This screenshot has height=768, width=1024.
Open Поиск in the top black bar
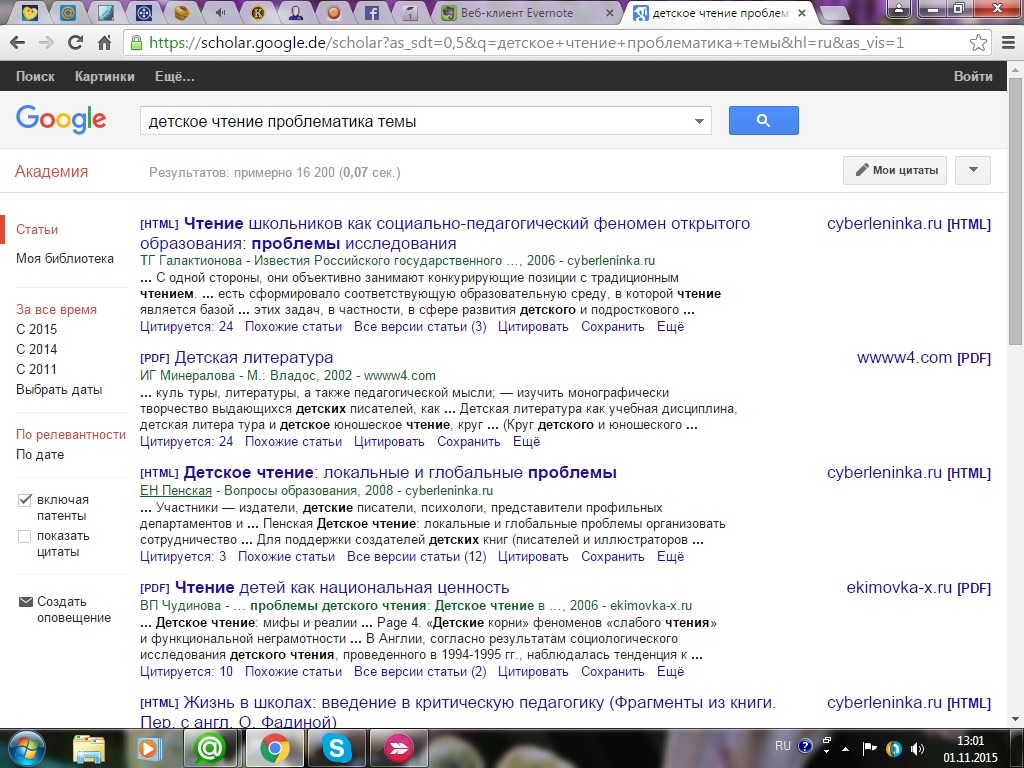35,76
